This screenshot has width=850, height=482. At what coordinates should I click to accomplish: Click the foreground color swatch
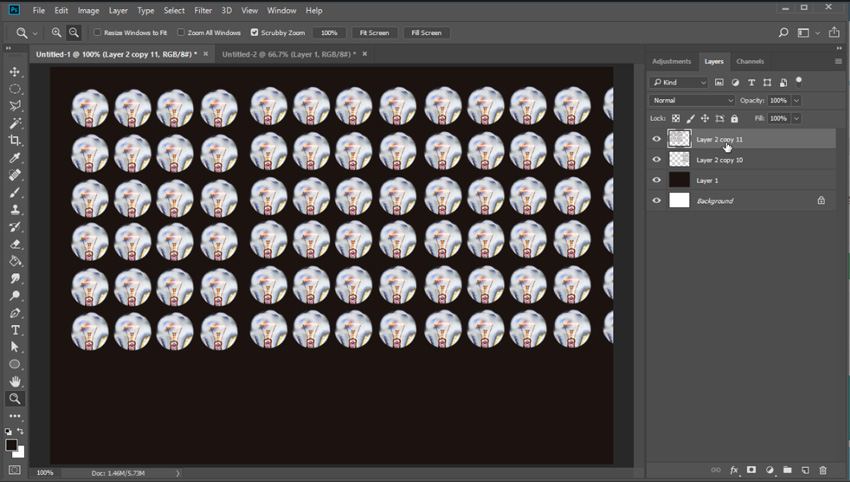coord(10,445)
